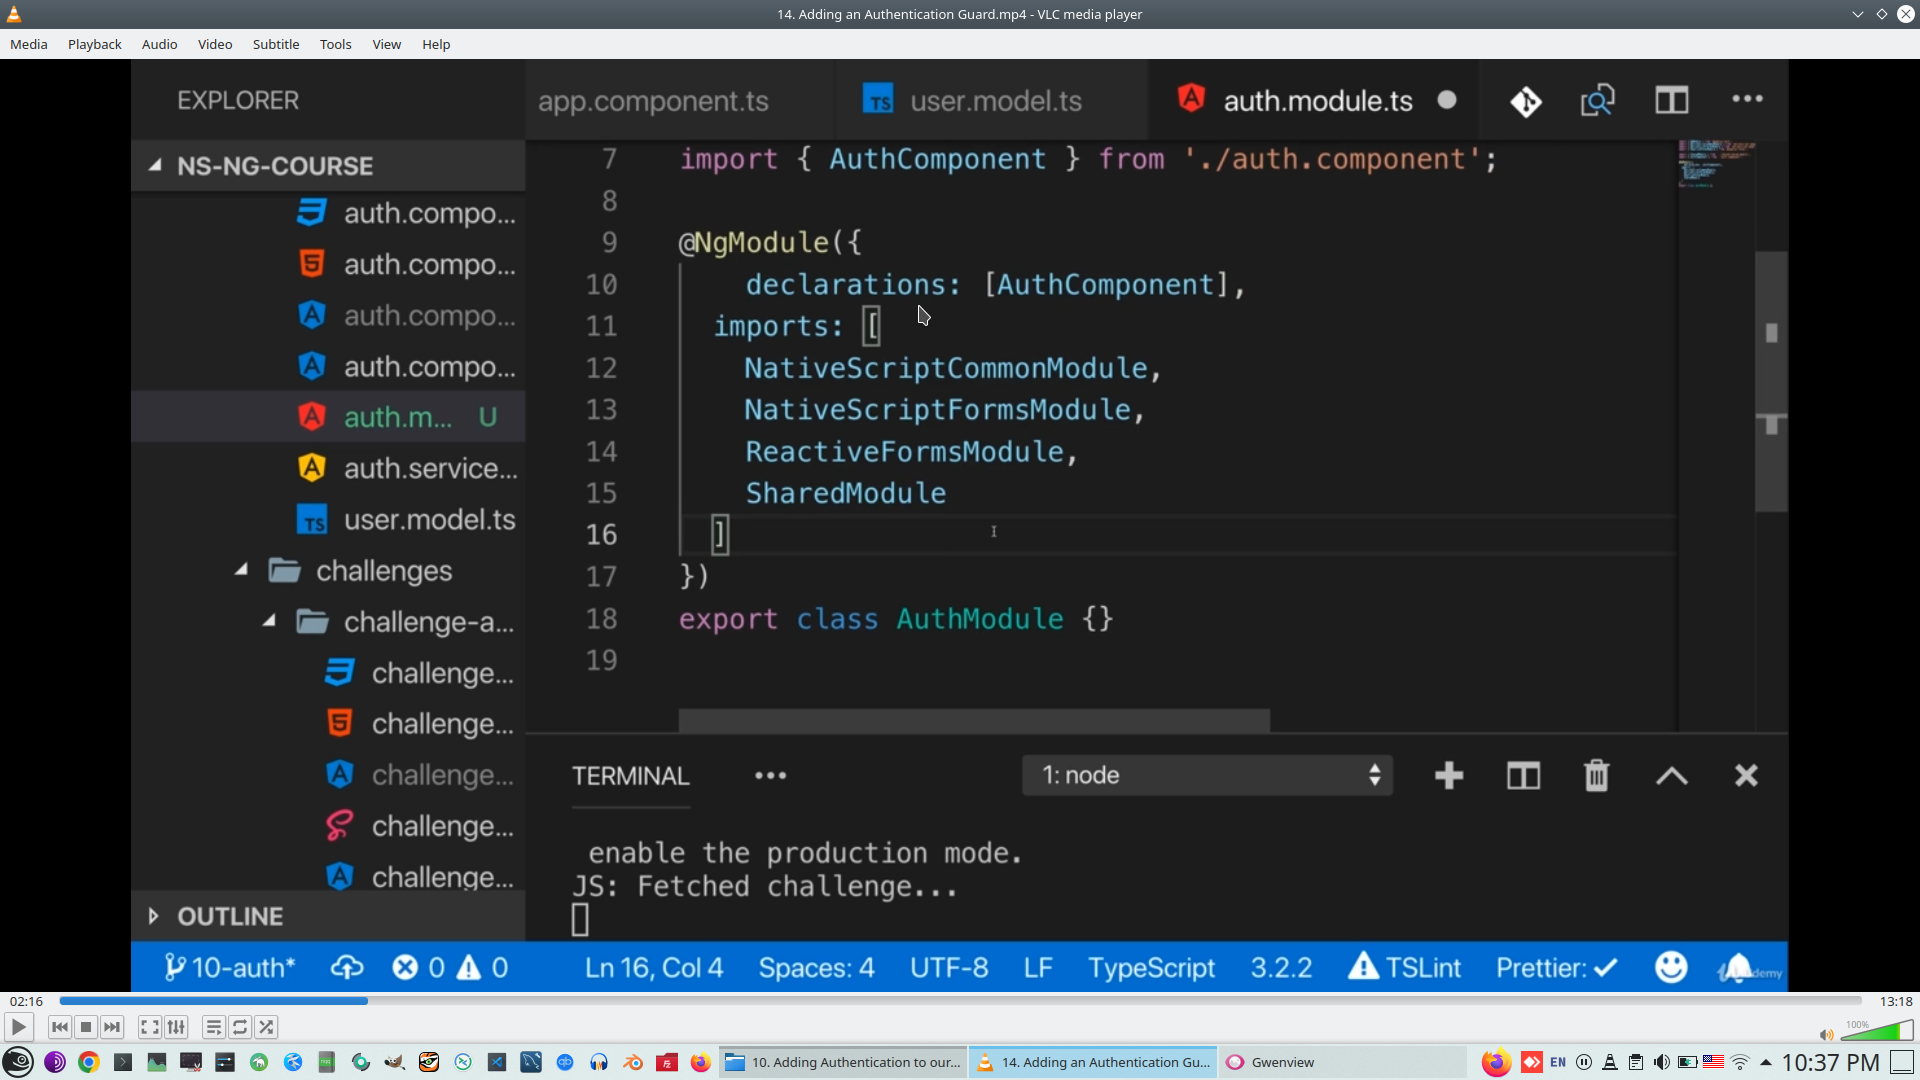Switch to '10. Adding Authentication' taskbar window
The height and width of the screenshot is (1080, 1920).
point(843,1062)
